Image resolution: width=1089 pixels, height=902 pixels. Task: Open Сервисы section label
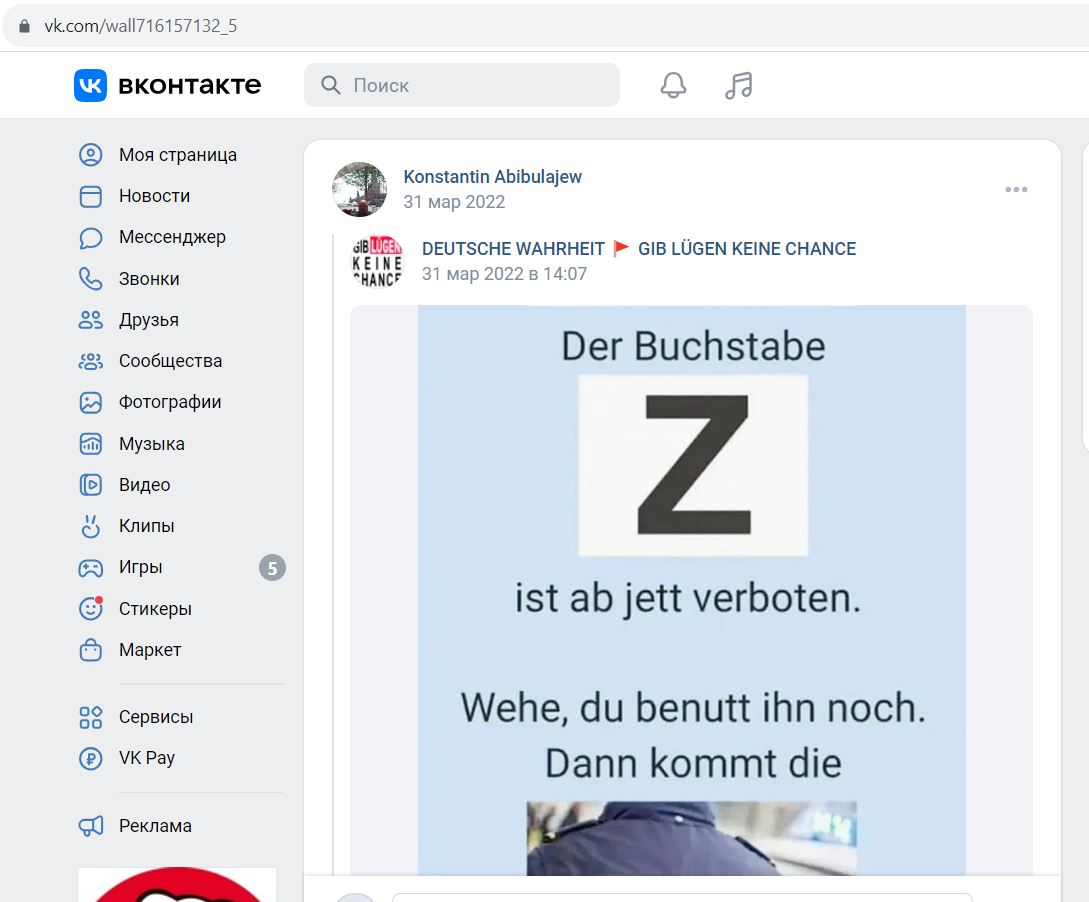pyautogui.click(x=156, y=717)
